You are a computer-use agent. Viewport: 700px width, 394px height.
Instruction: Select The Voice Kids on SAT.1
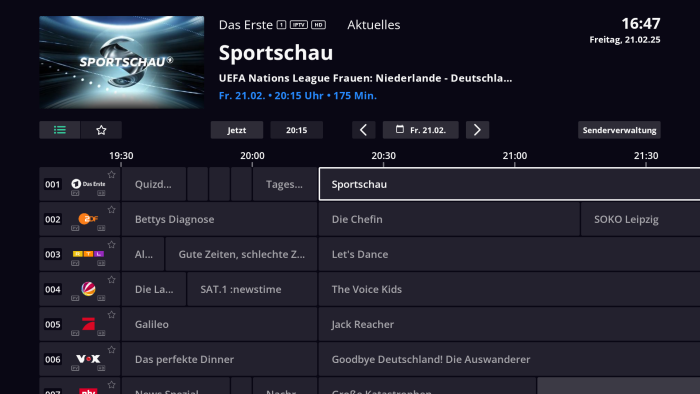(509, 289)
